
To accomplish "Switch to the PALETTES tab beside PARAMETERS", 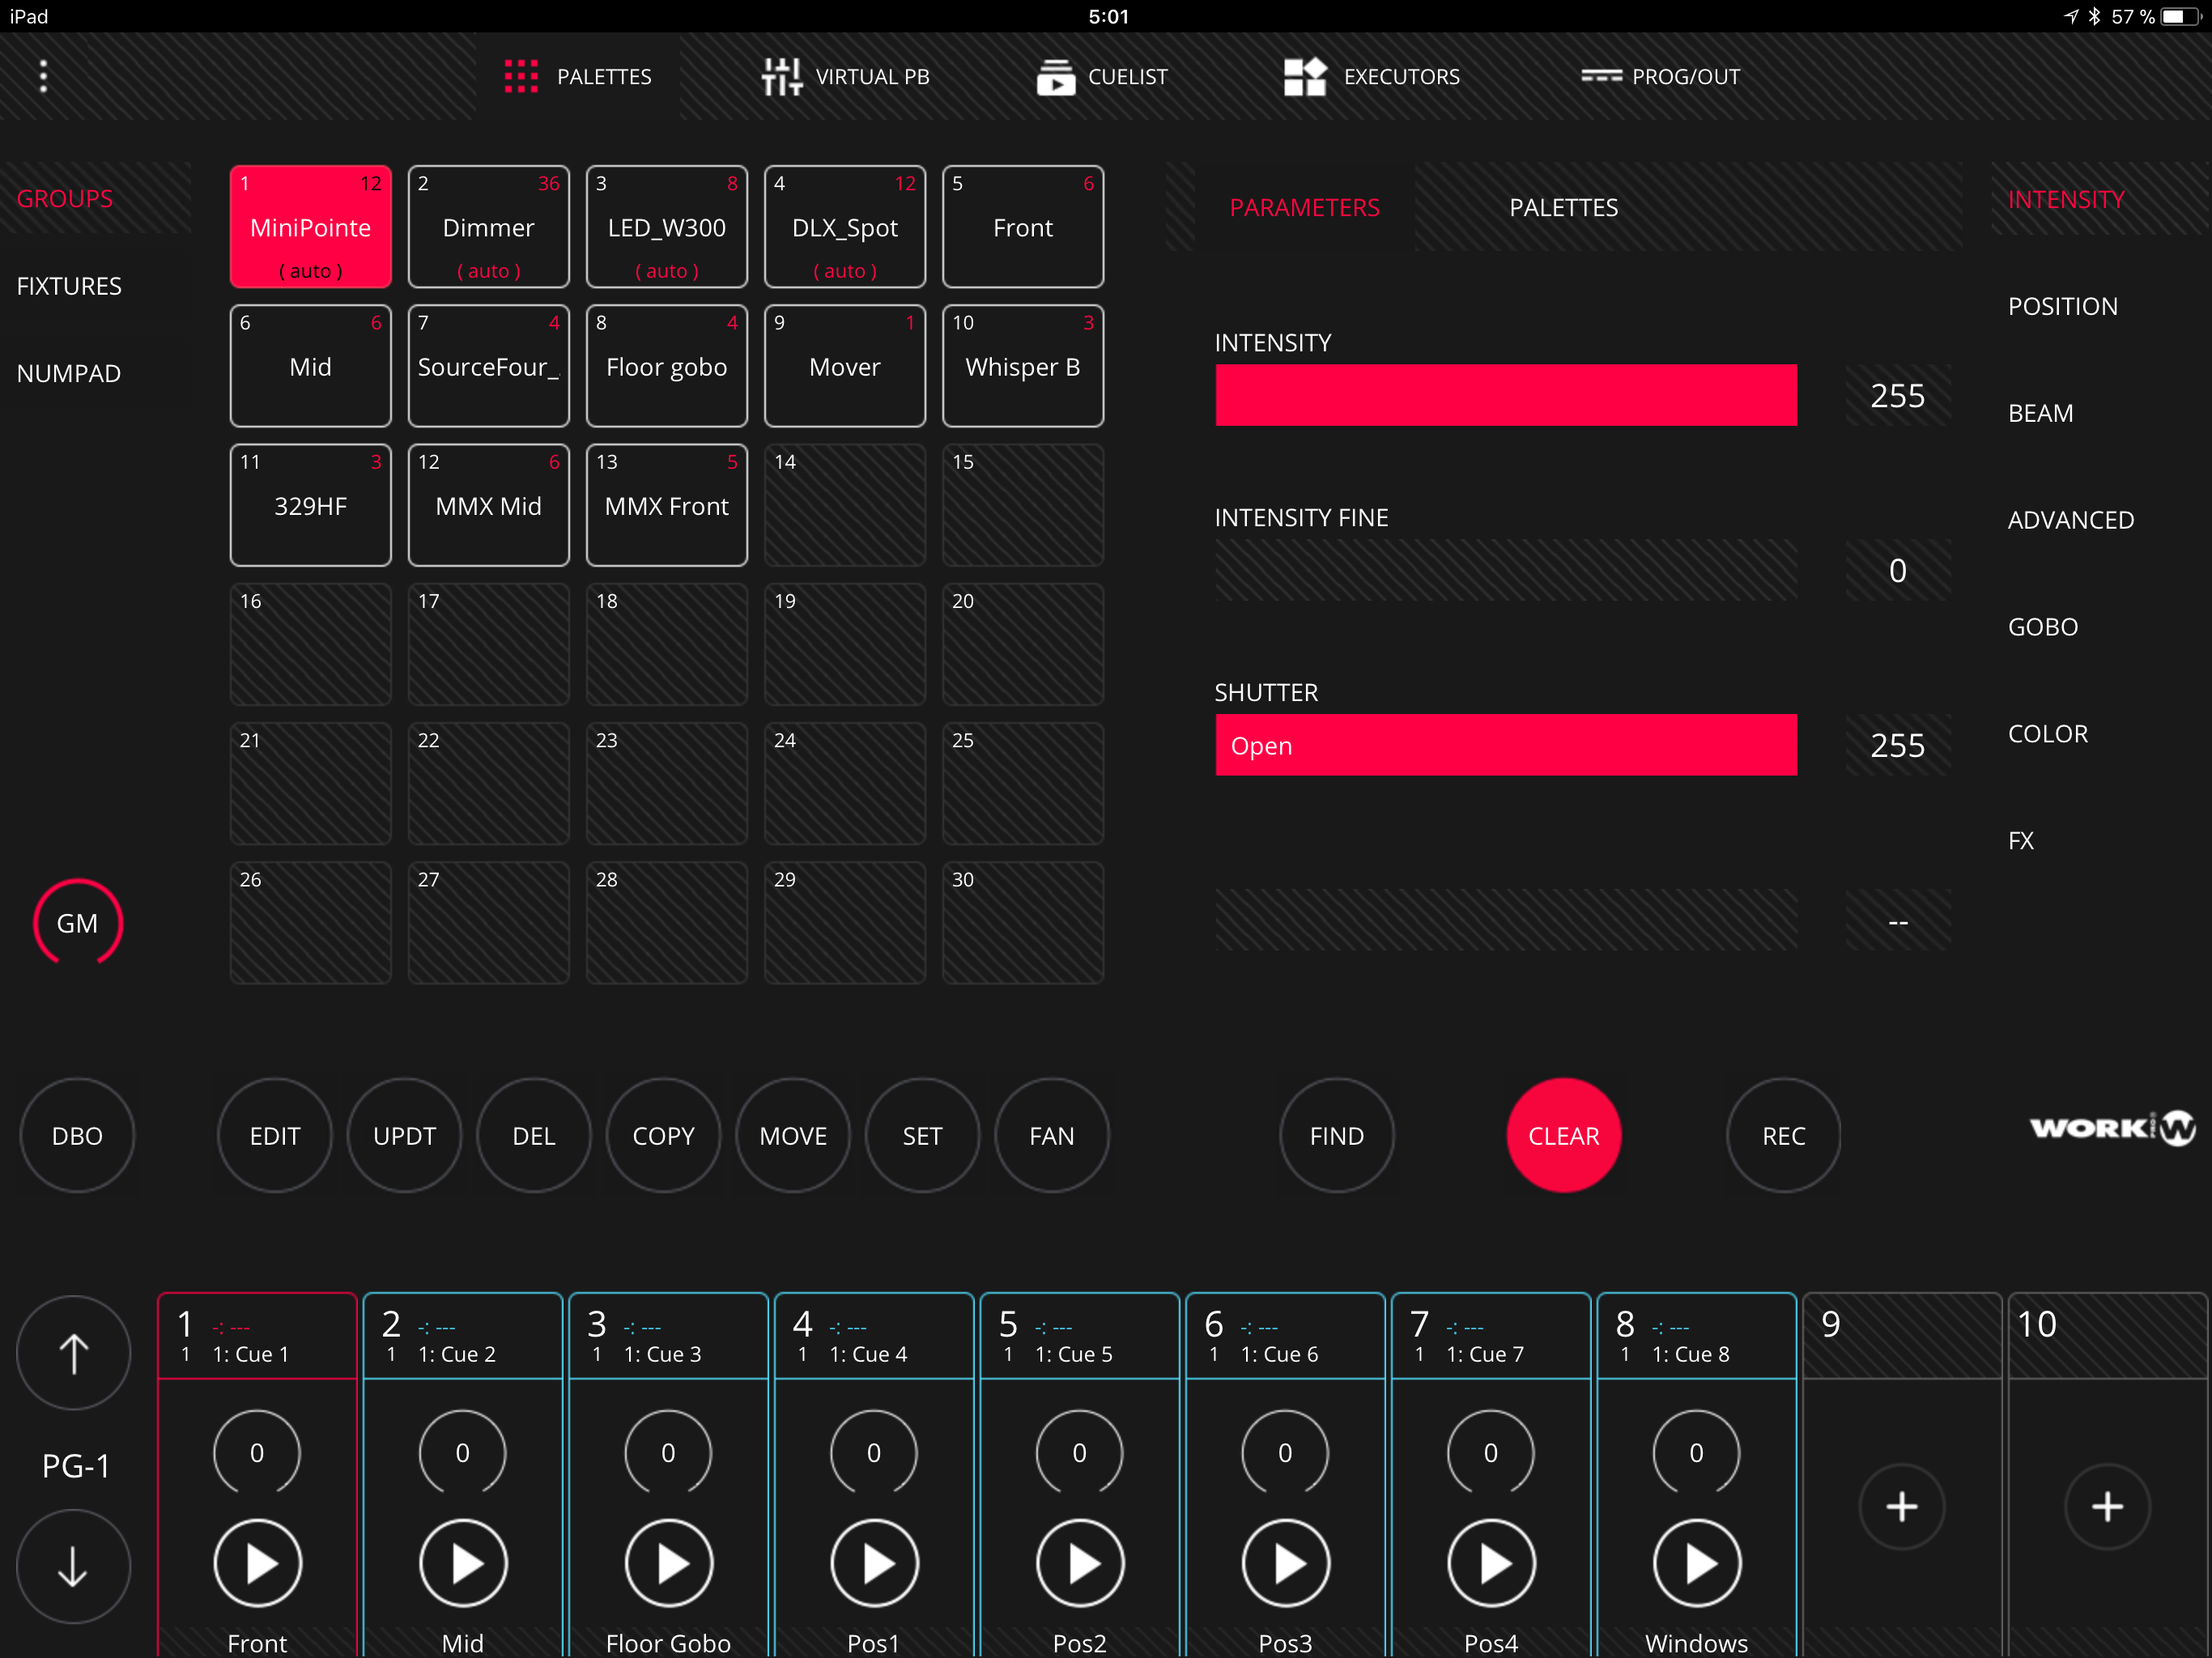I will tap(1563, 207).
